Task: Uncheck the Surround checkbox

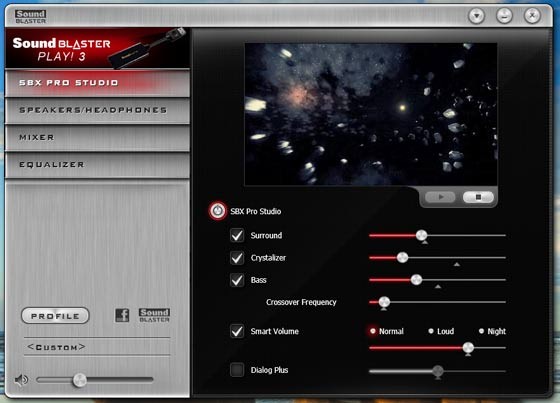Action: (x=237, y=235)
